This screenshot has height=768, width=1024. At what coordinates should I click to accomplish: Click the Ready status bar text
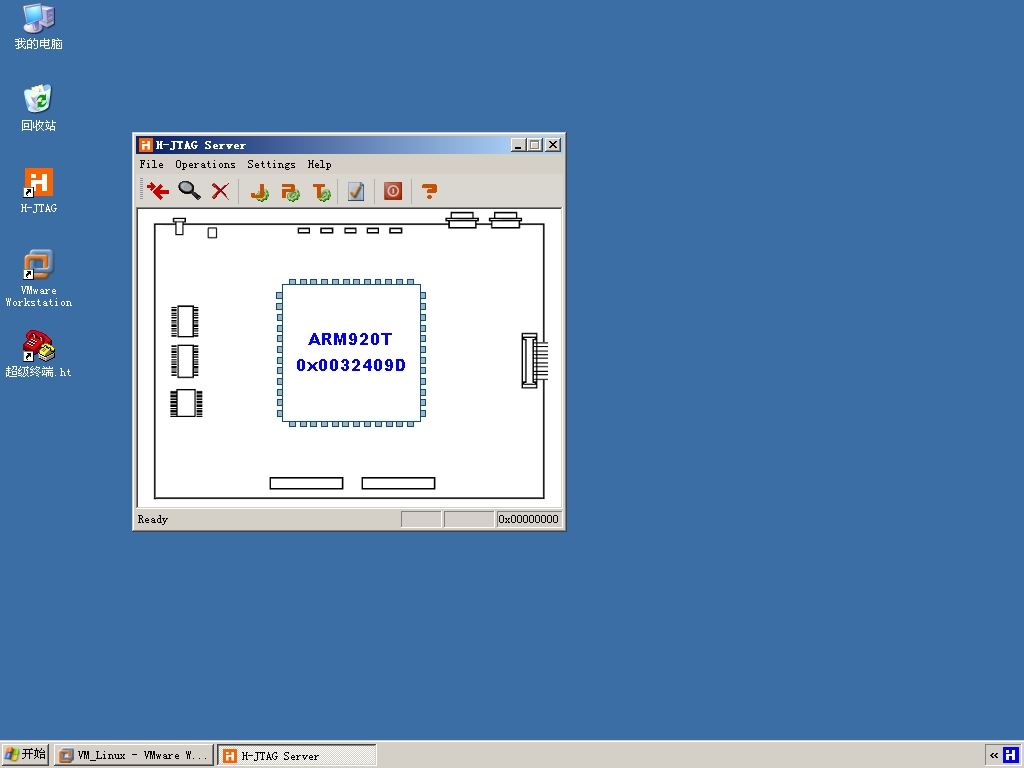tap(153, 519)
